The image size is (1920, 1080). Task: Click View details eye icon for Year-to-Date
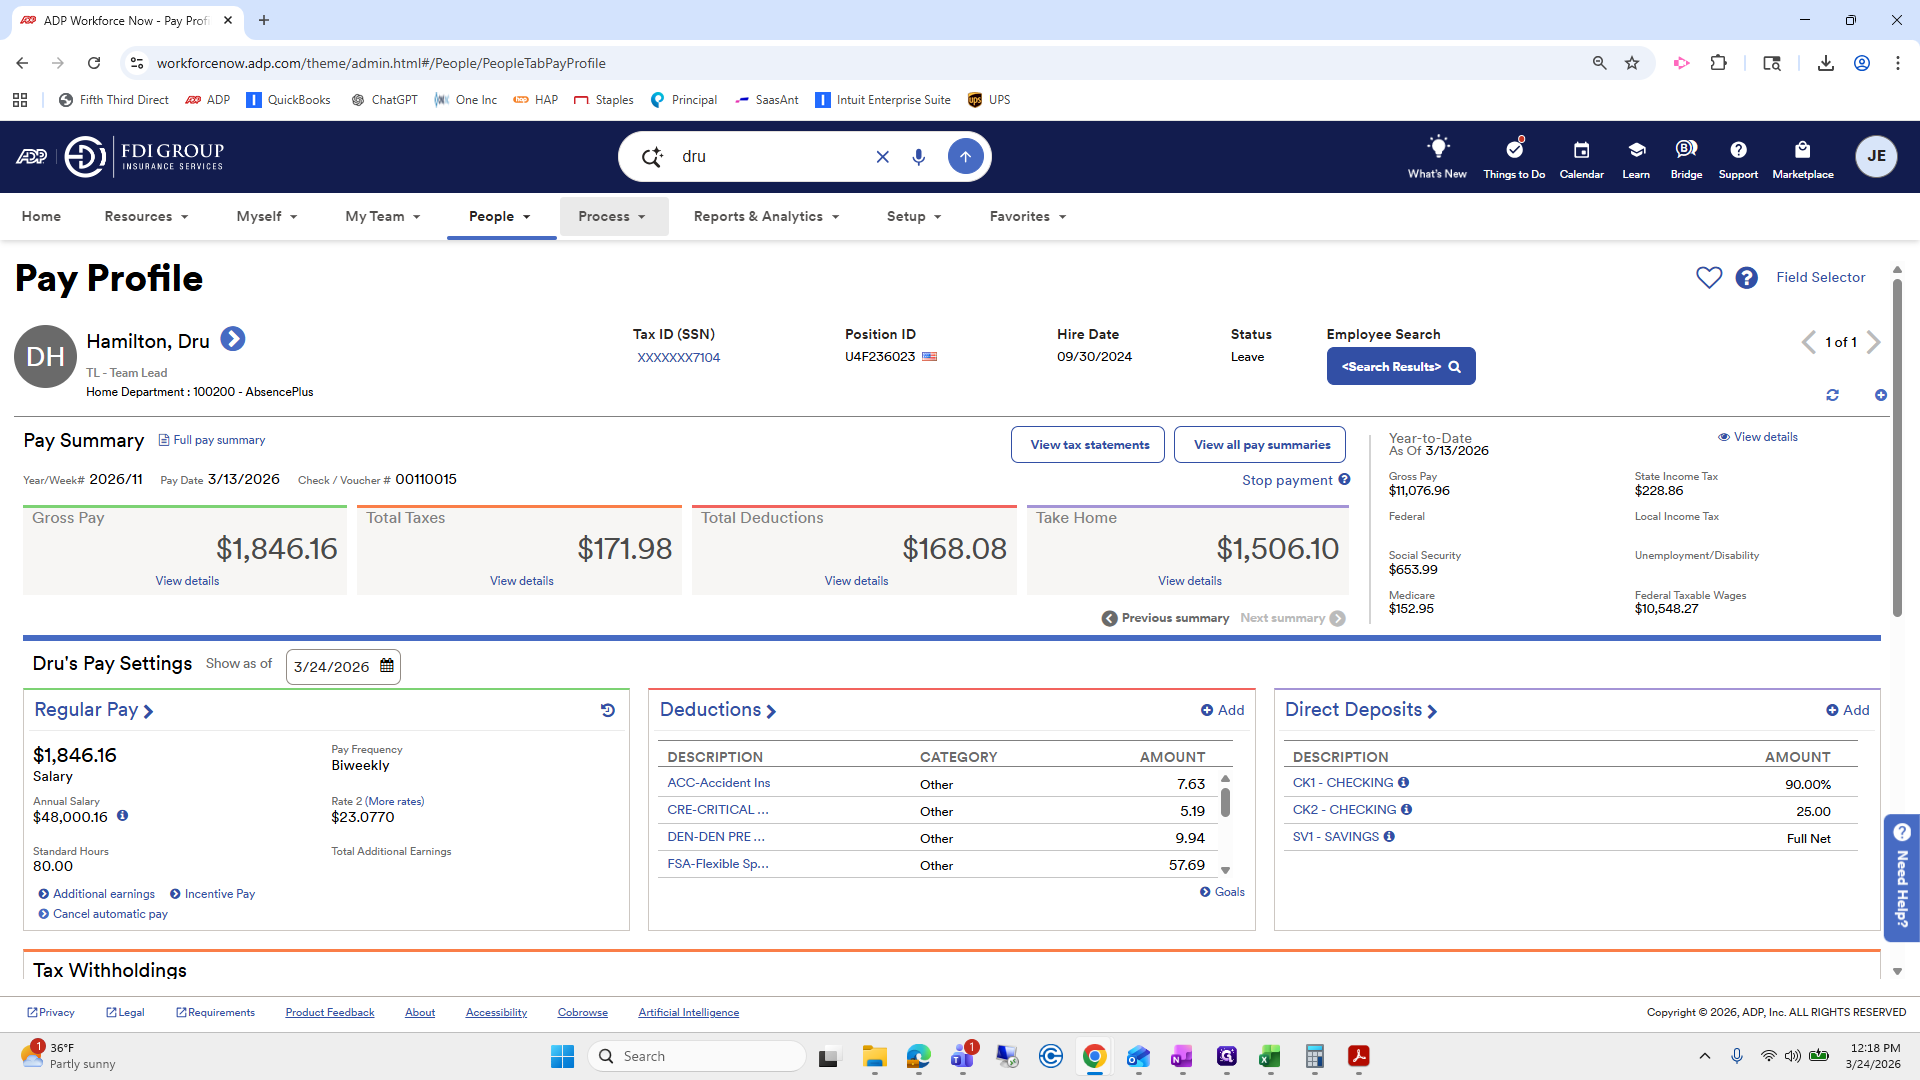click(x=1724, y=437)
